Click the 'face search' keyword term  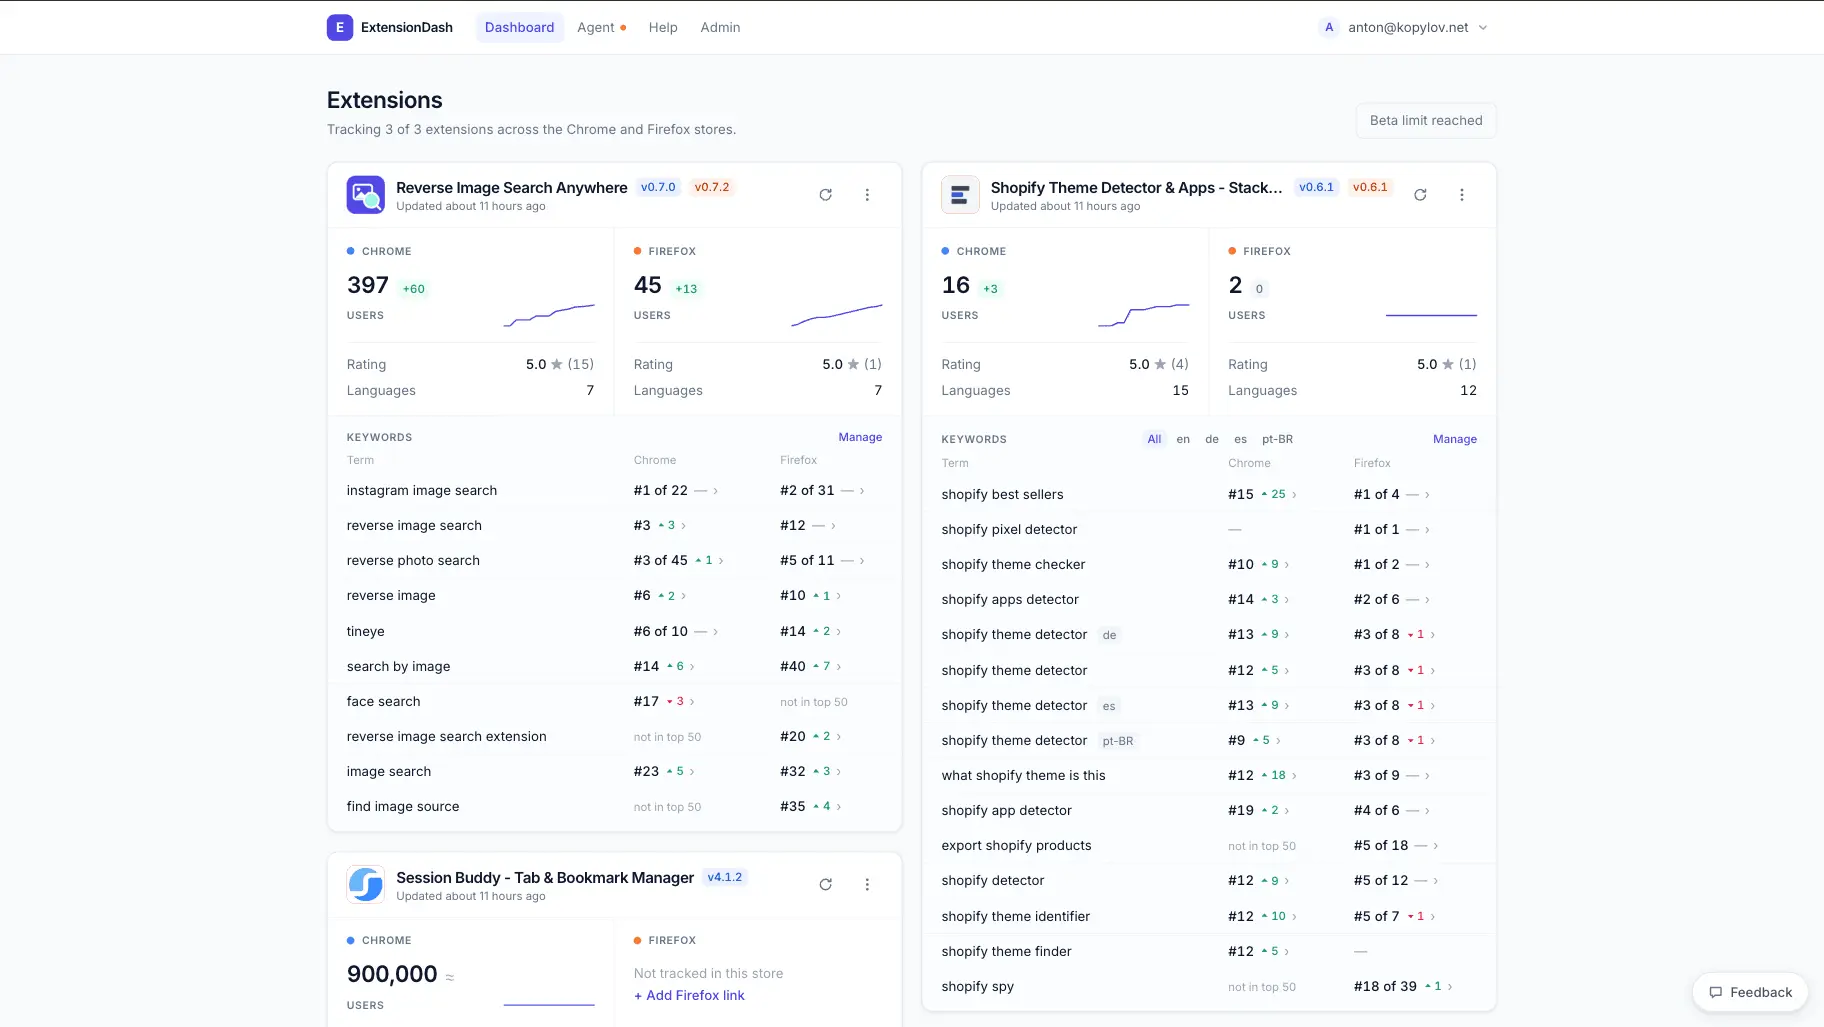point(383,701)
